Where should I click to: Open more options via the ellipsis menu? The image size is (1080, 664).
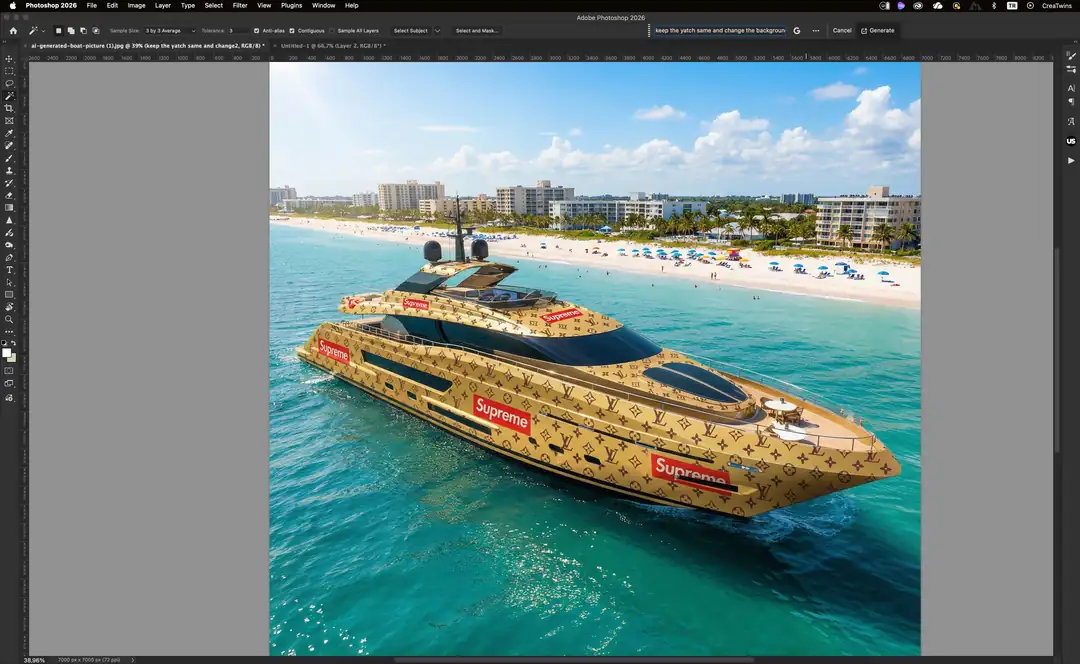(x=816, y=30)
